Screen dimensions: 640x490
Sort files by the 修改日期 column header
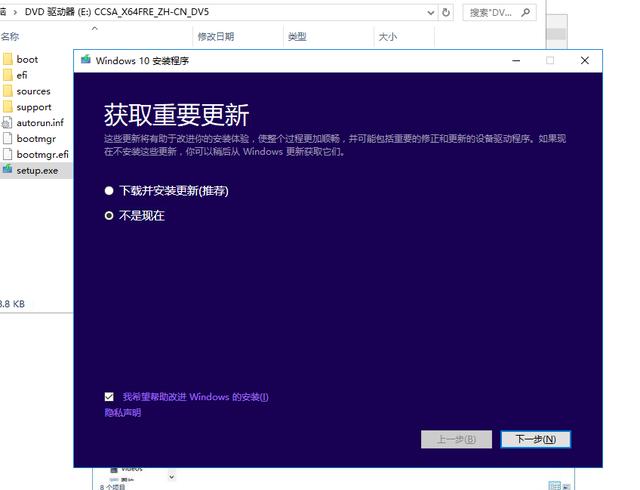[216, 37]
